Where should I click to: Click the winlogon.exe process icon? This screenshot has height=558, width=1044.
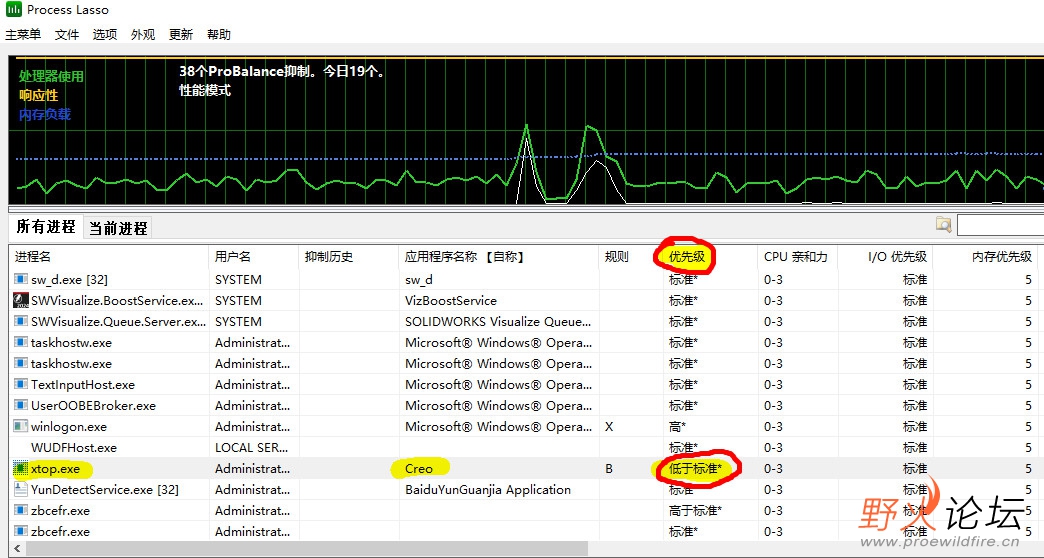(x=21, y=426)
